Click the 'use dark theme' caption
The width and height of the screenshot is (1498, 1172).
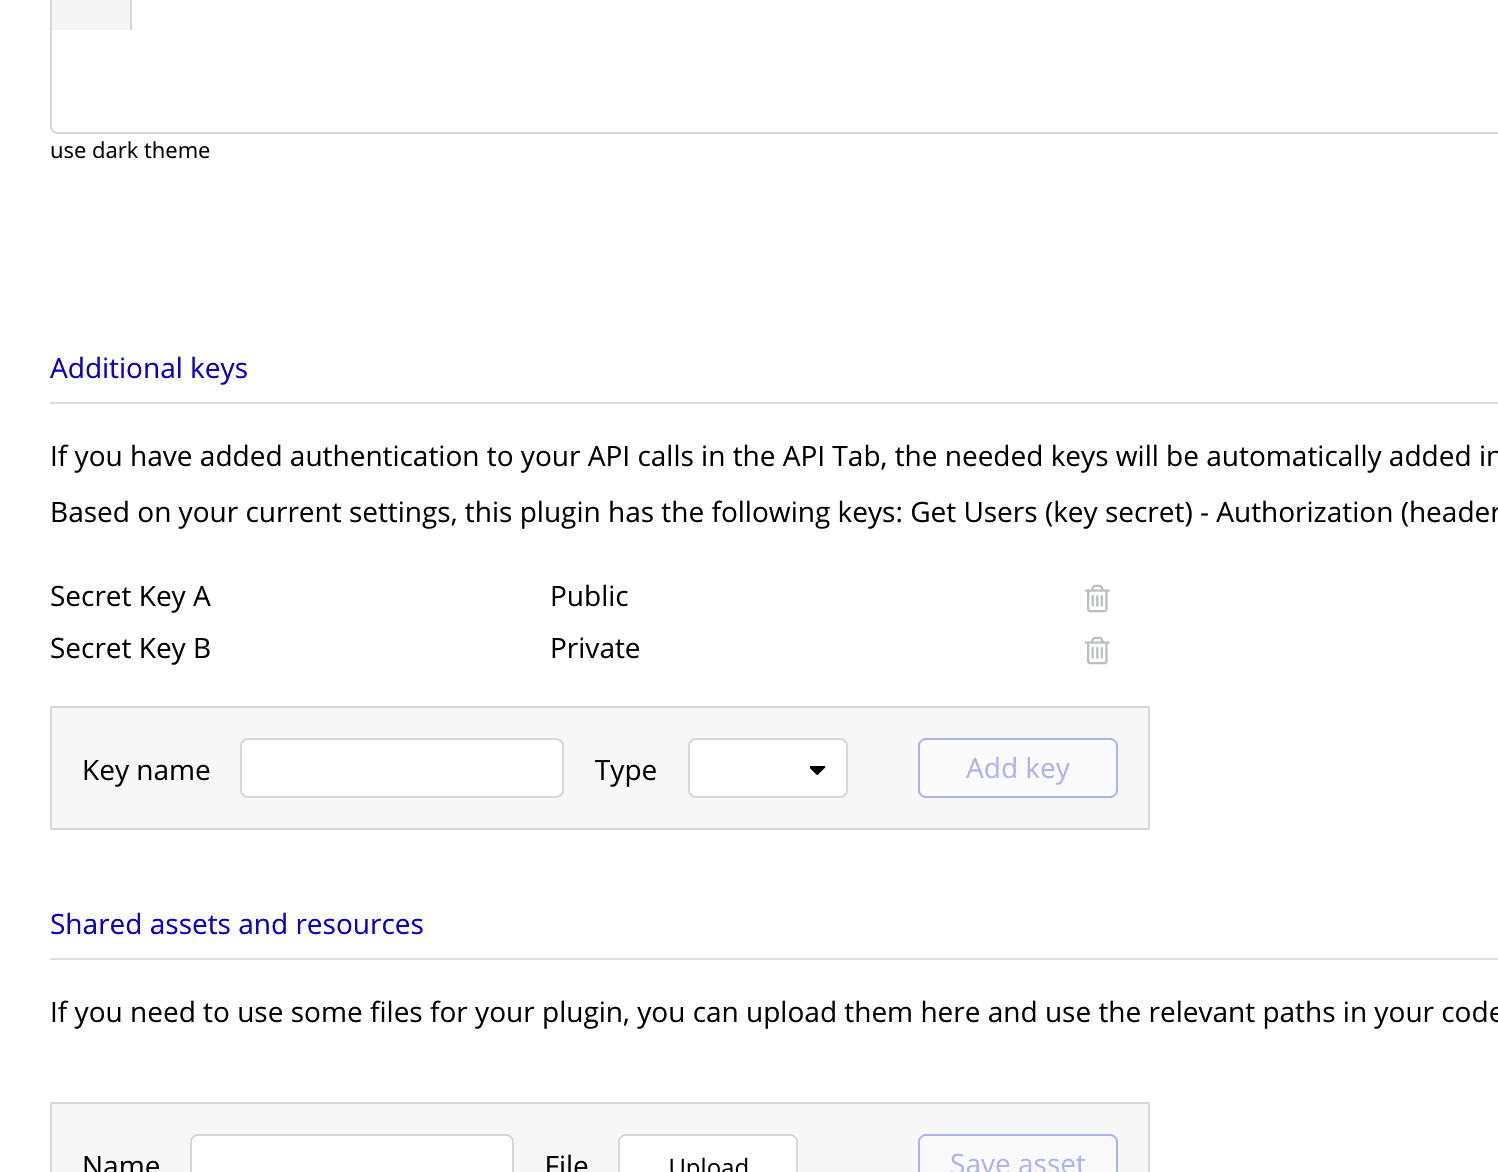tap(130, 150)
